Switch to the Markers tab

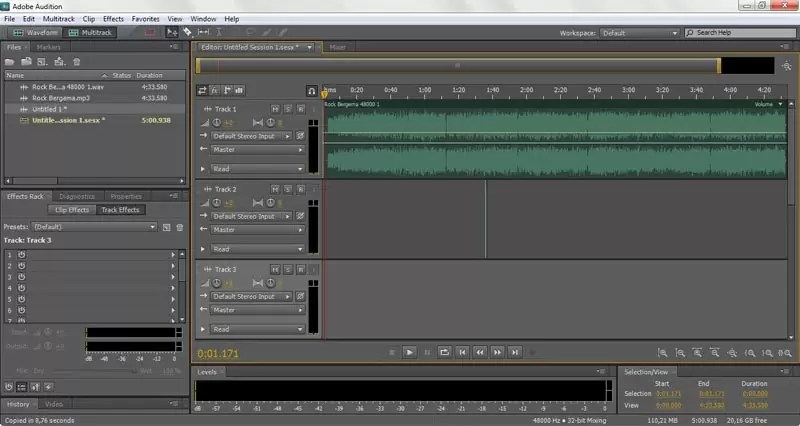click(x=48, y=47)
